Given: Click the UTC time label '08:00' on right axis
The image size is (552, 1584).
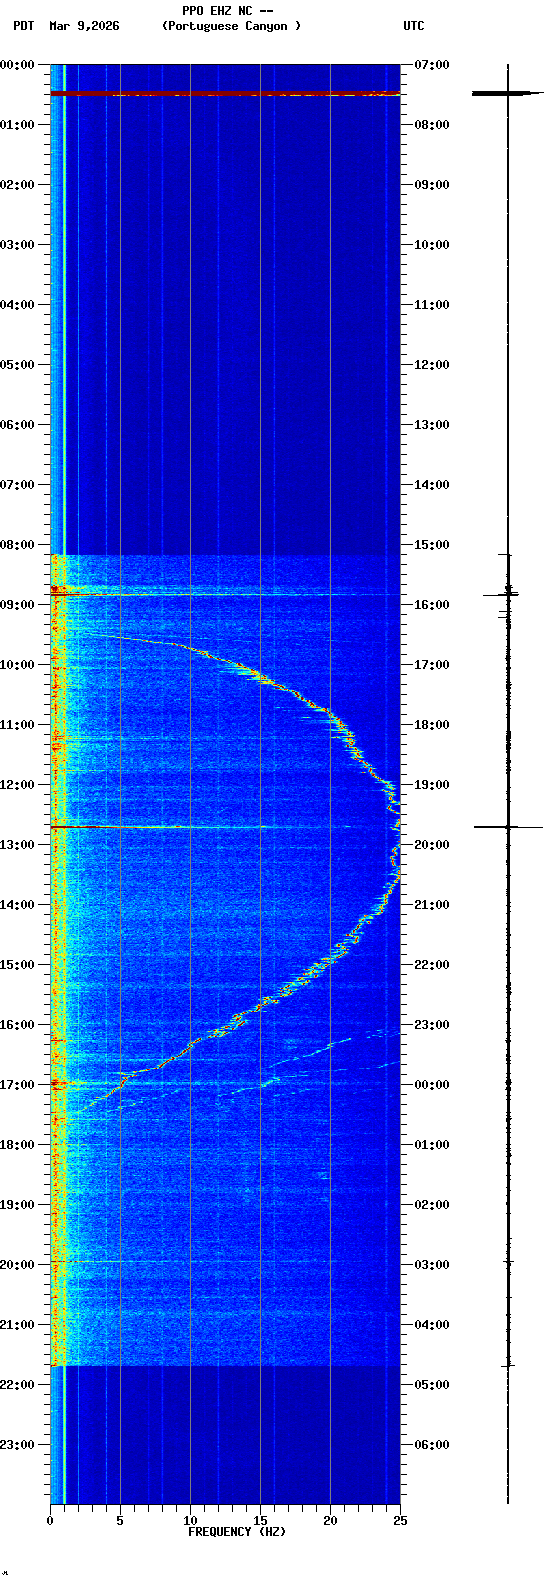Looking at the screenshot, I should click(432, 125).
